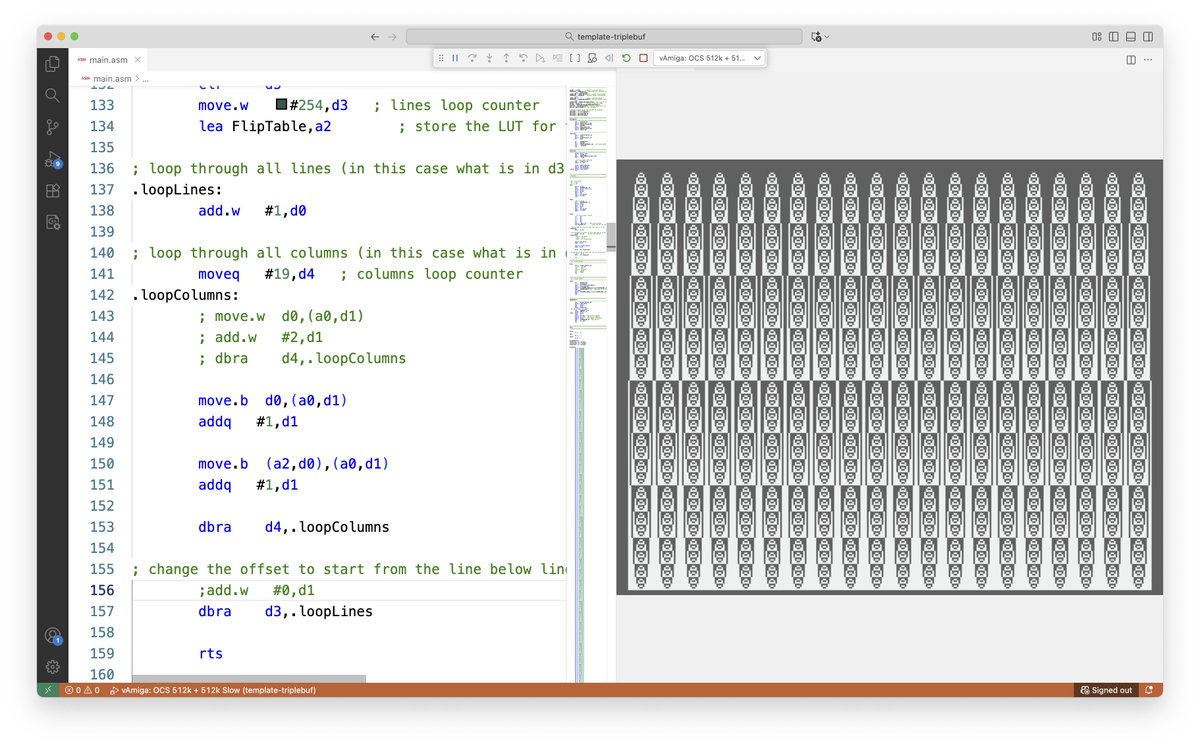Click Signed out in status bar
Image resolution: width=1200 pixels, height=746 pixels.
pyautogui.click(x=1107, y=690)
